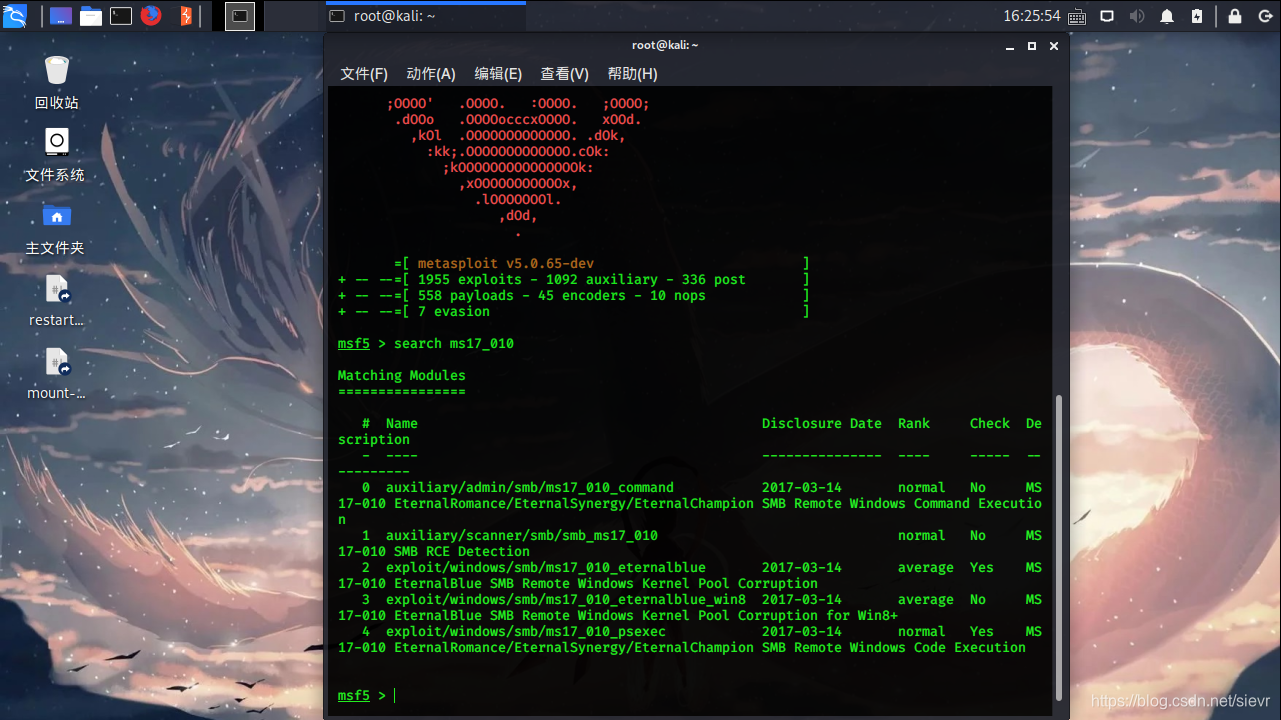Click "auxiliary/scanner/smb/smb_ms17_010" module row

[x=689, y=543]
